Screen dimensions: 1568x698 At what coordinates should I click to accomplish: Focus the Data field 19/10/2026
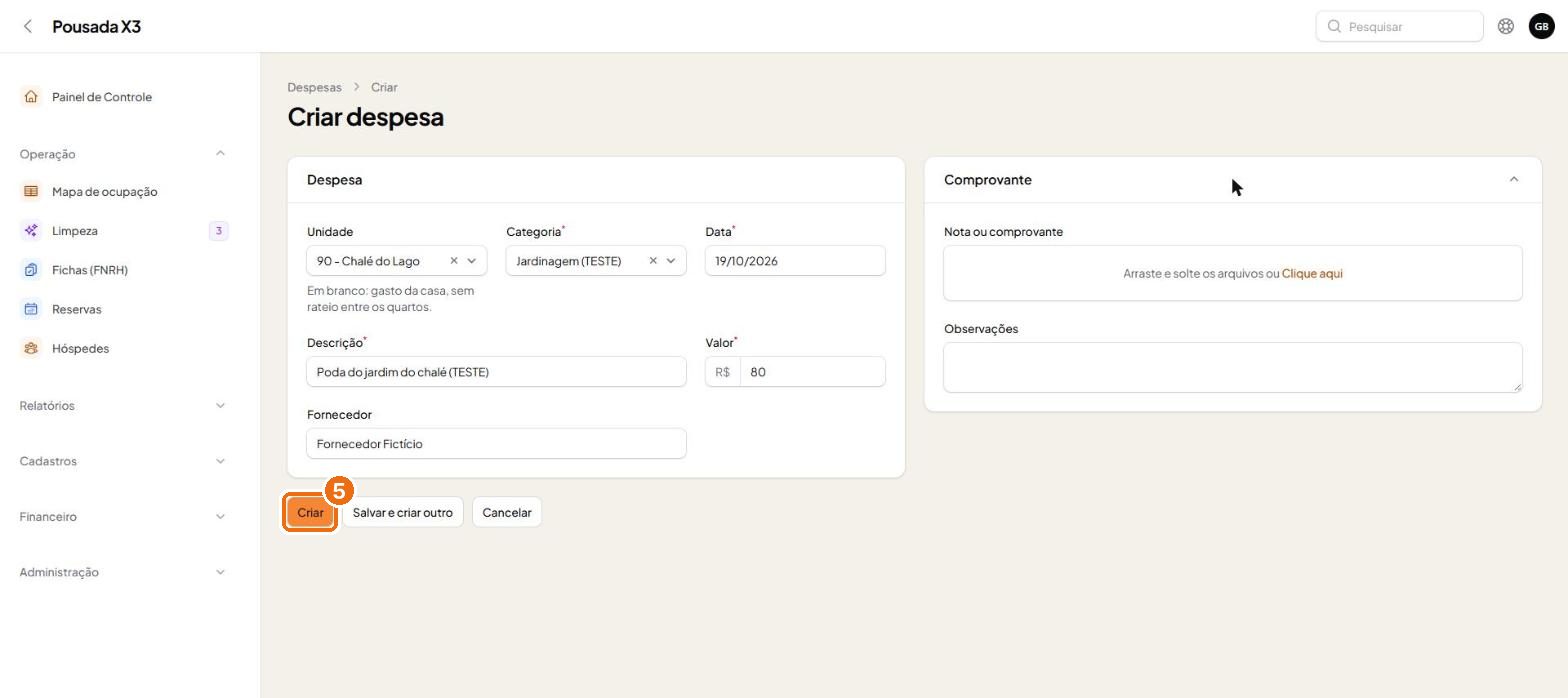pos(795,261)
